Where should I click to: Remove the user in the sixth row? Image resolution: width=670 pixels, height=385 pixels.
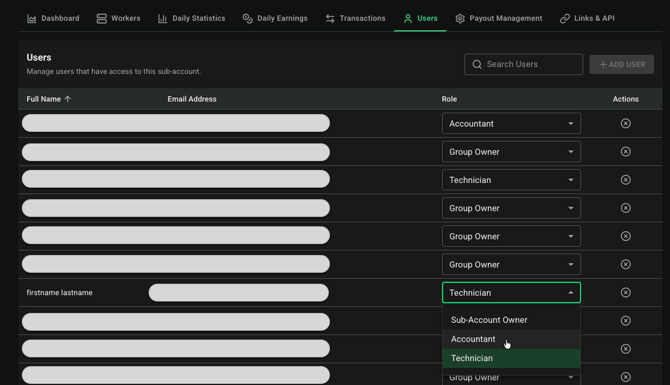[626, 265]
